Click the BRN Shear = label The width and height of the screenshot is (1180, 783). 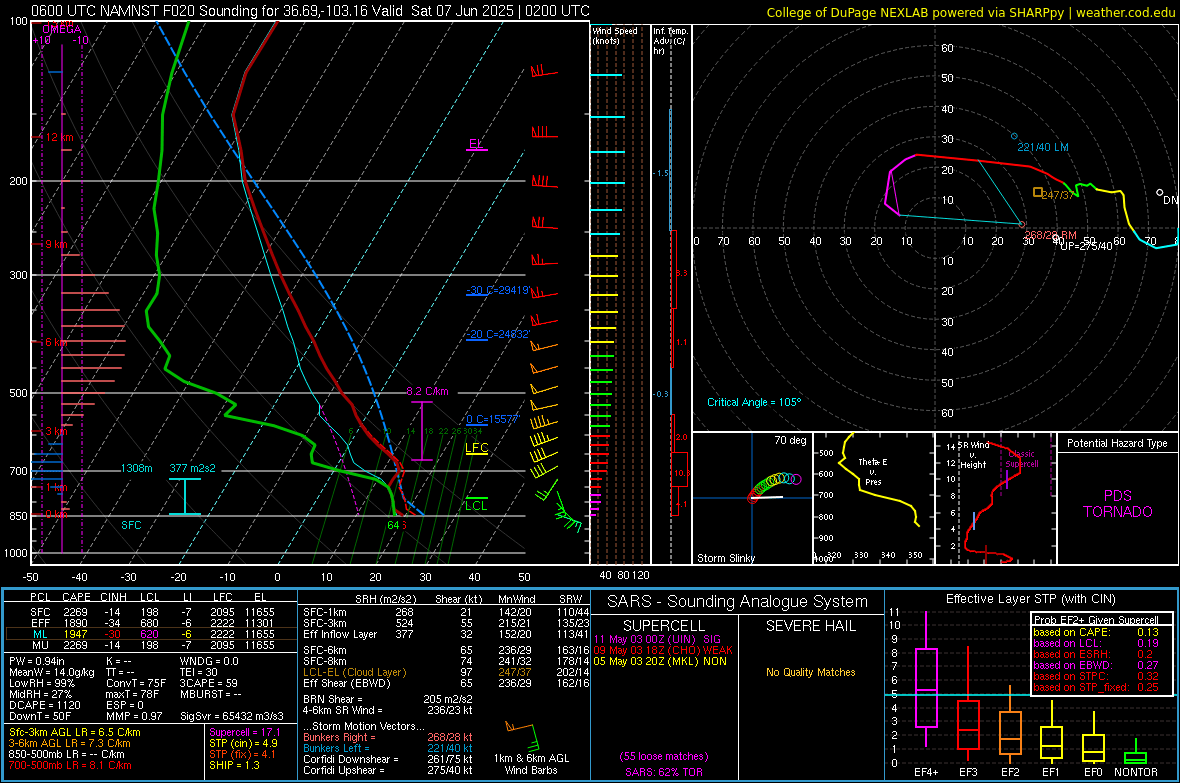pyautogui.click(x=332, y=699)
